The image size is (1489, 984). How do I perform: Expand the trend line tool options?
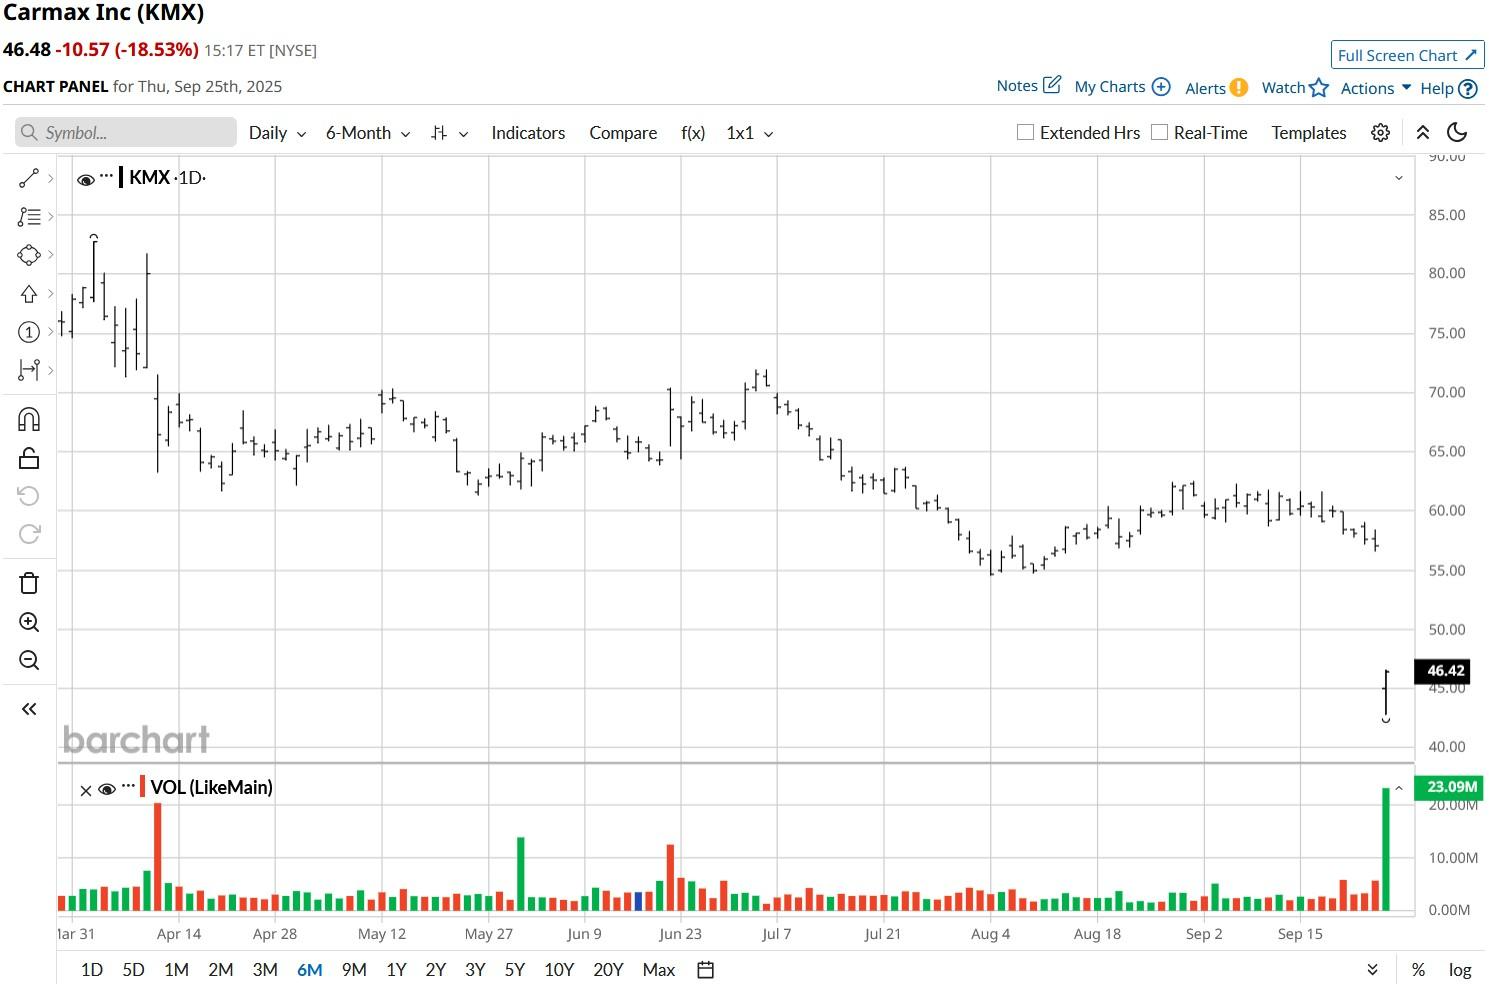coord(50,178)
